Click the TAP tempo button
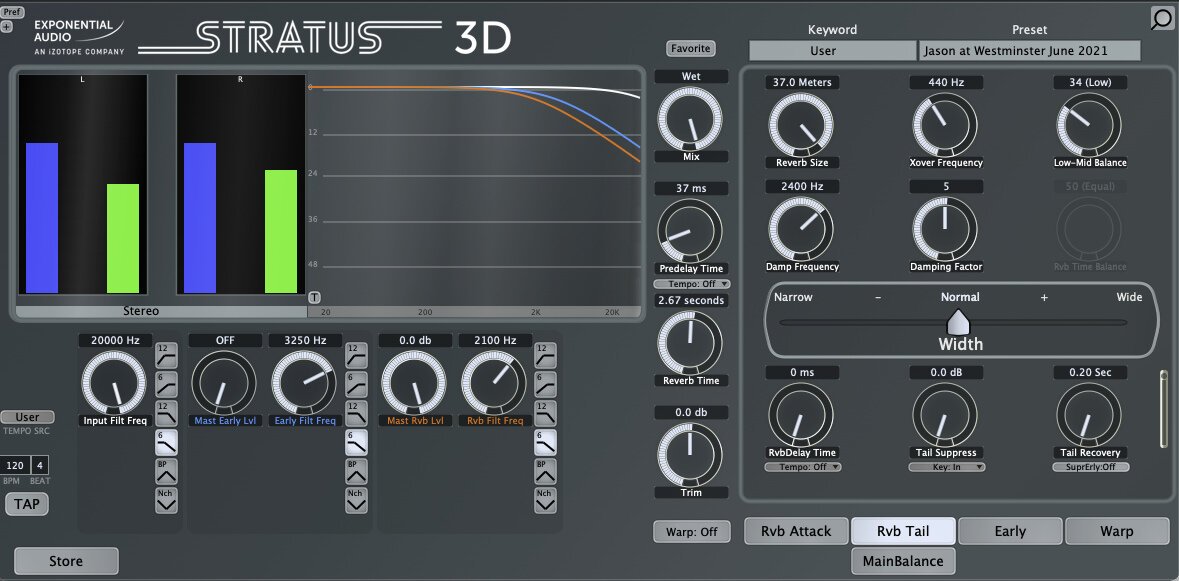1179x581 pixels. pyautogui.click(x=26, y=503)
